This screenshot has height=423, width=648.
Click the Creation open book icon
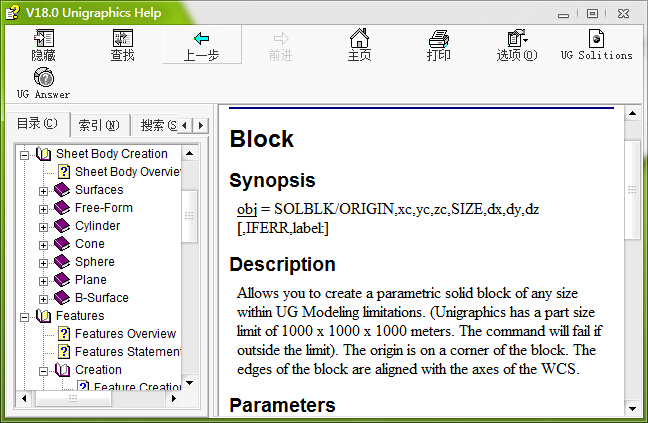[x=62, y=370]
